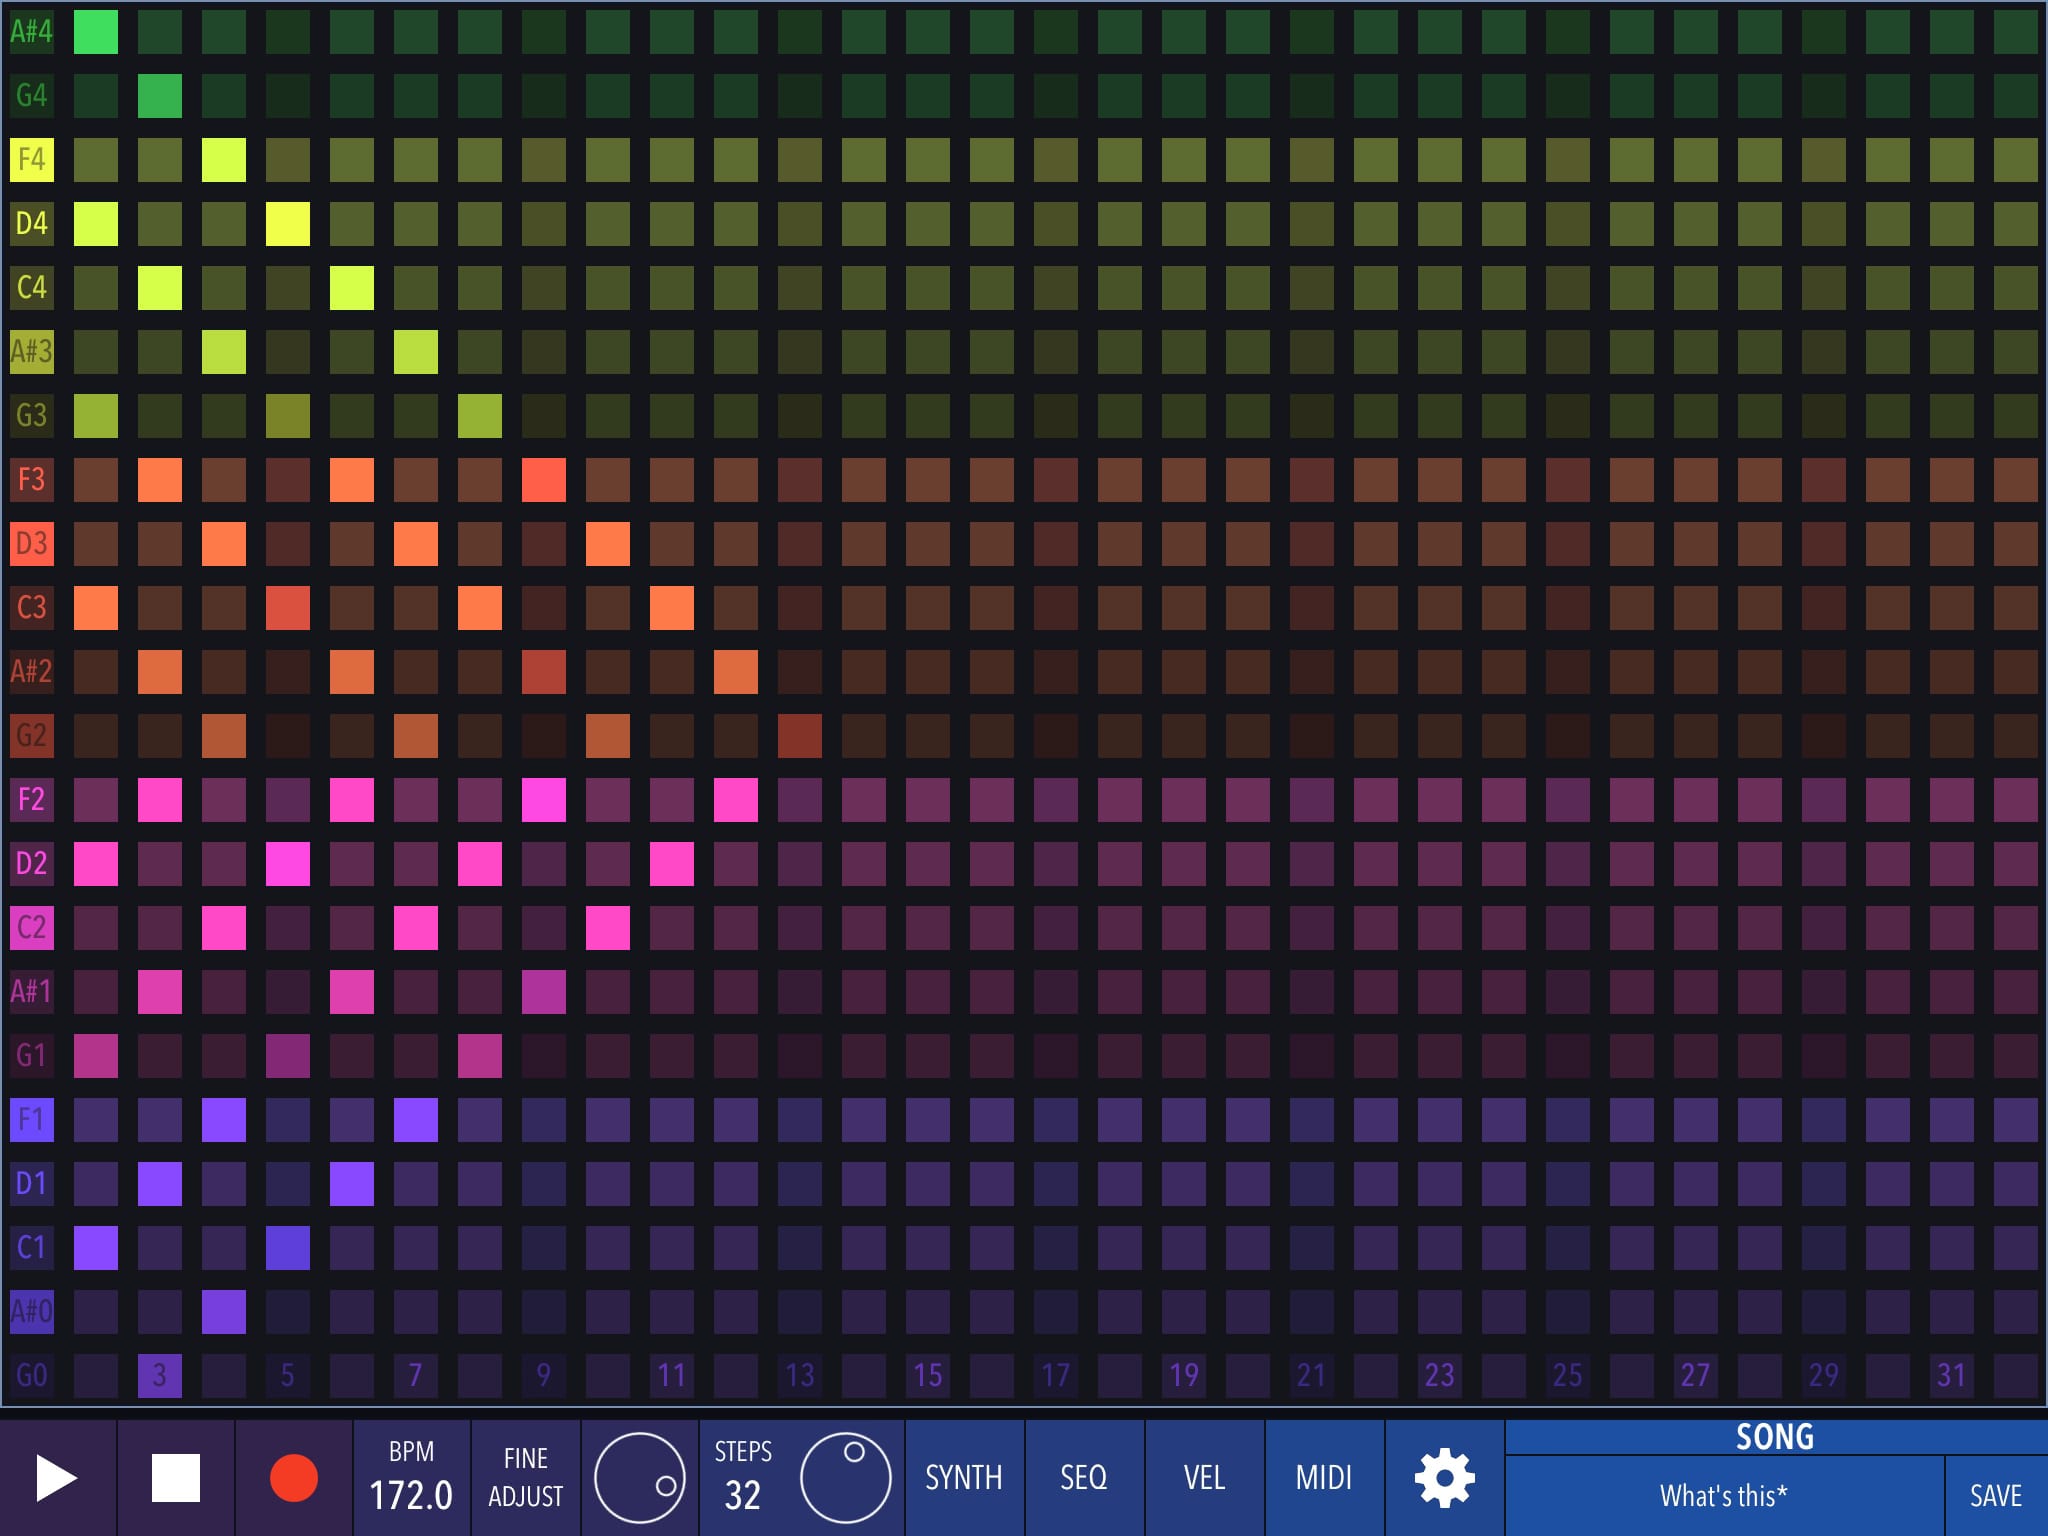Turn off the lit A#3 cell in column 7

pyautogui.click(x=416, y=352)
